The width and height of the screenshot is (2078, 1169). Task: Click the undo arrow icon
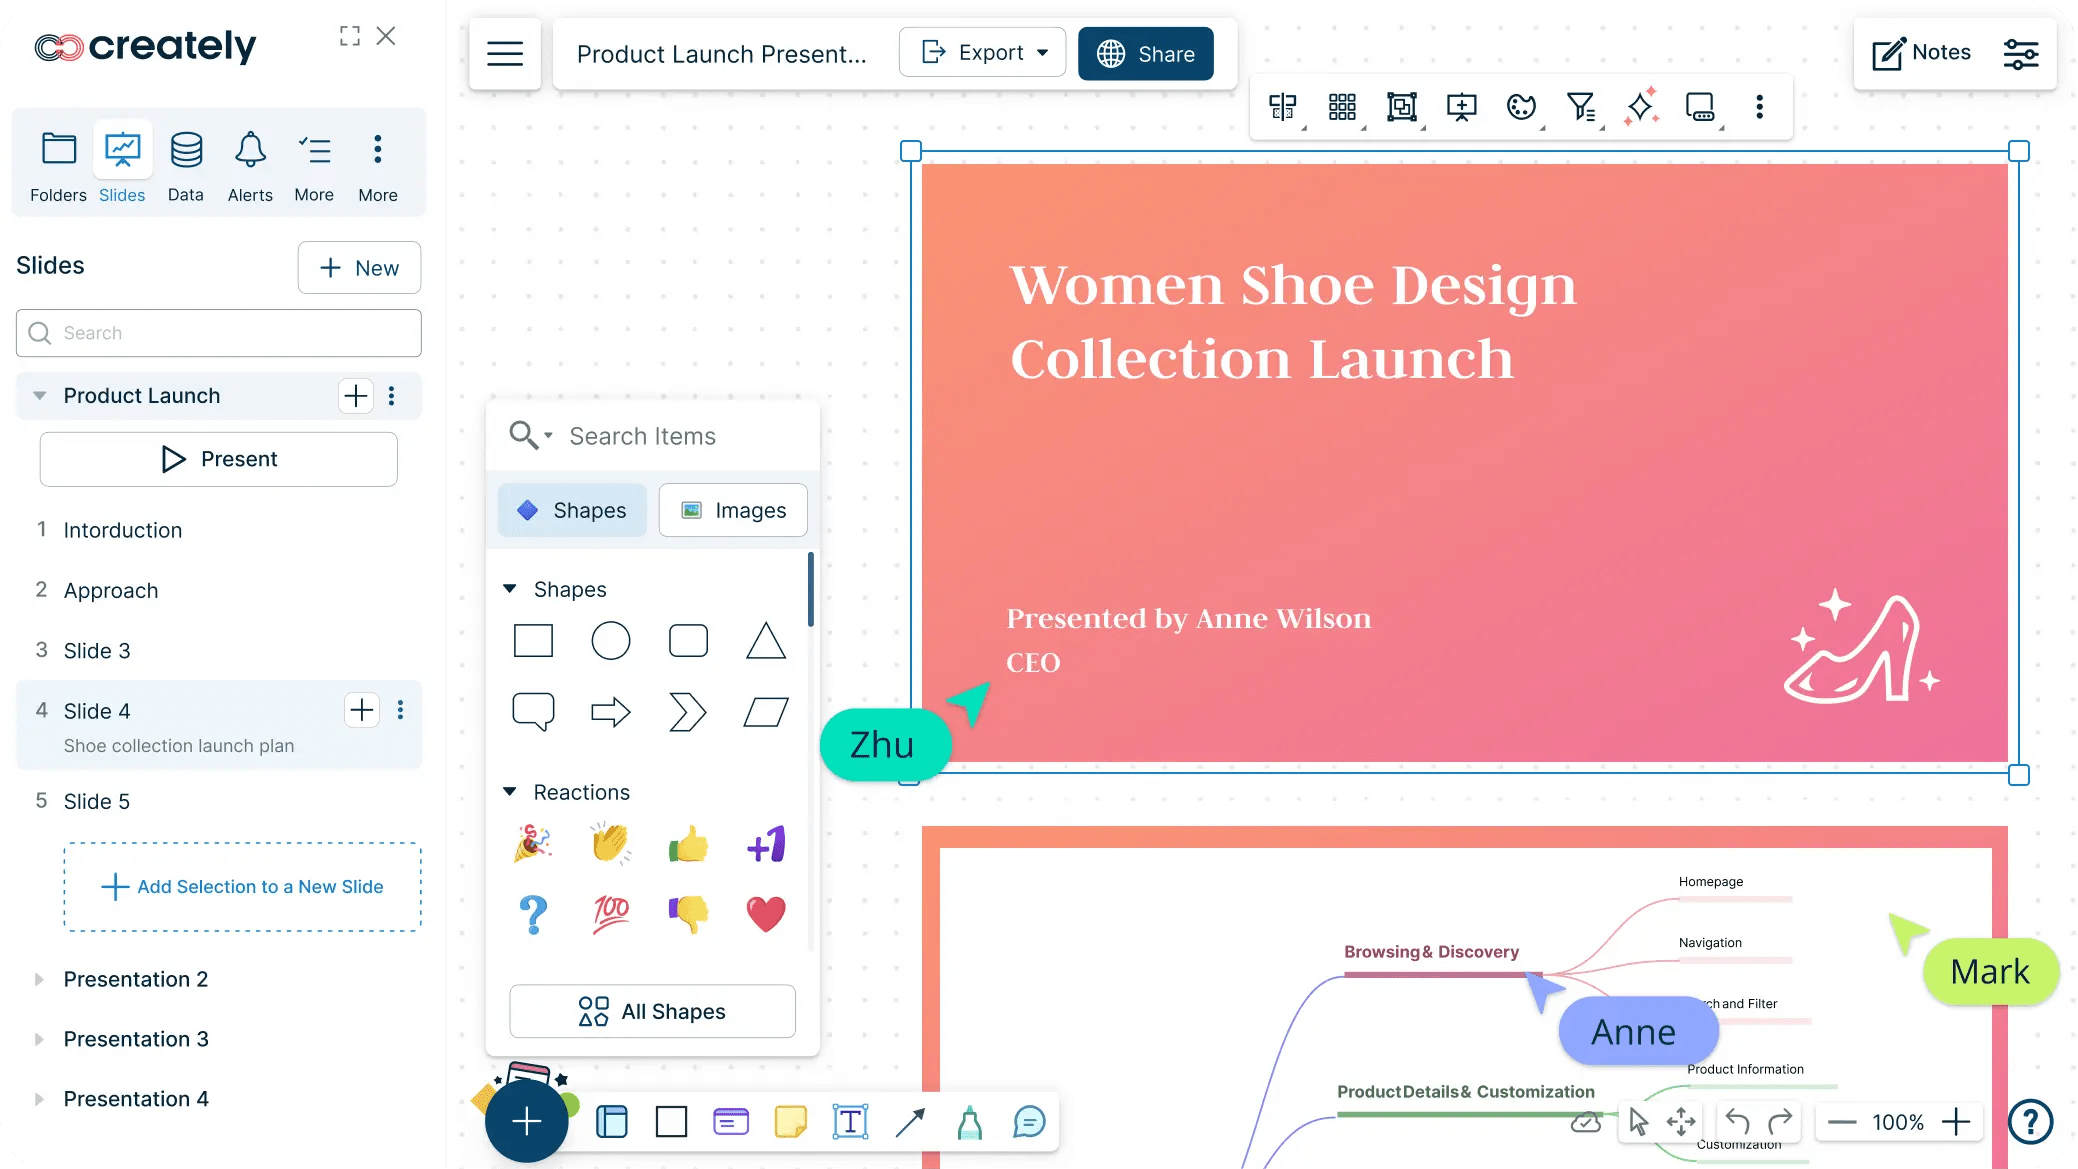[x=1737, y=1122]
